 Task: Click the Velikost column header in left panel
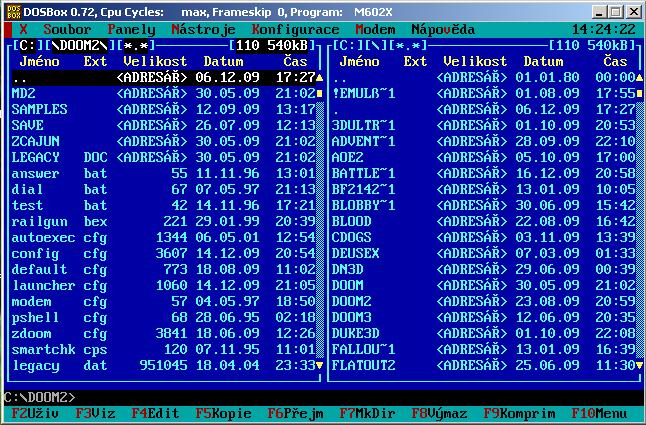tap(155, 61)
